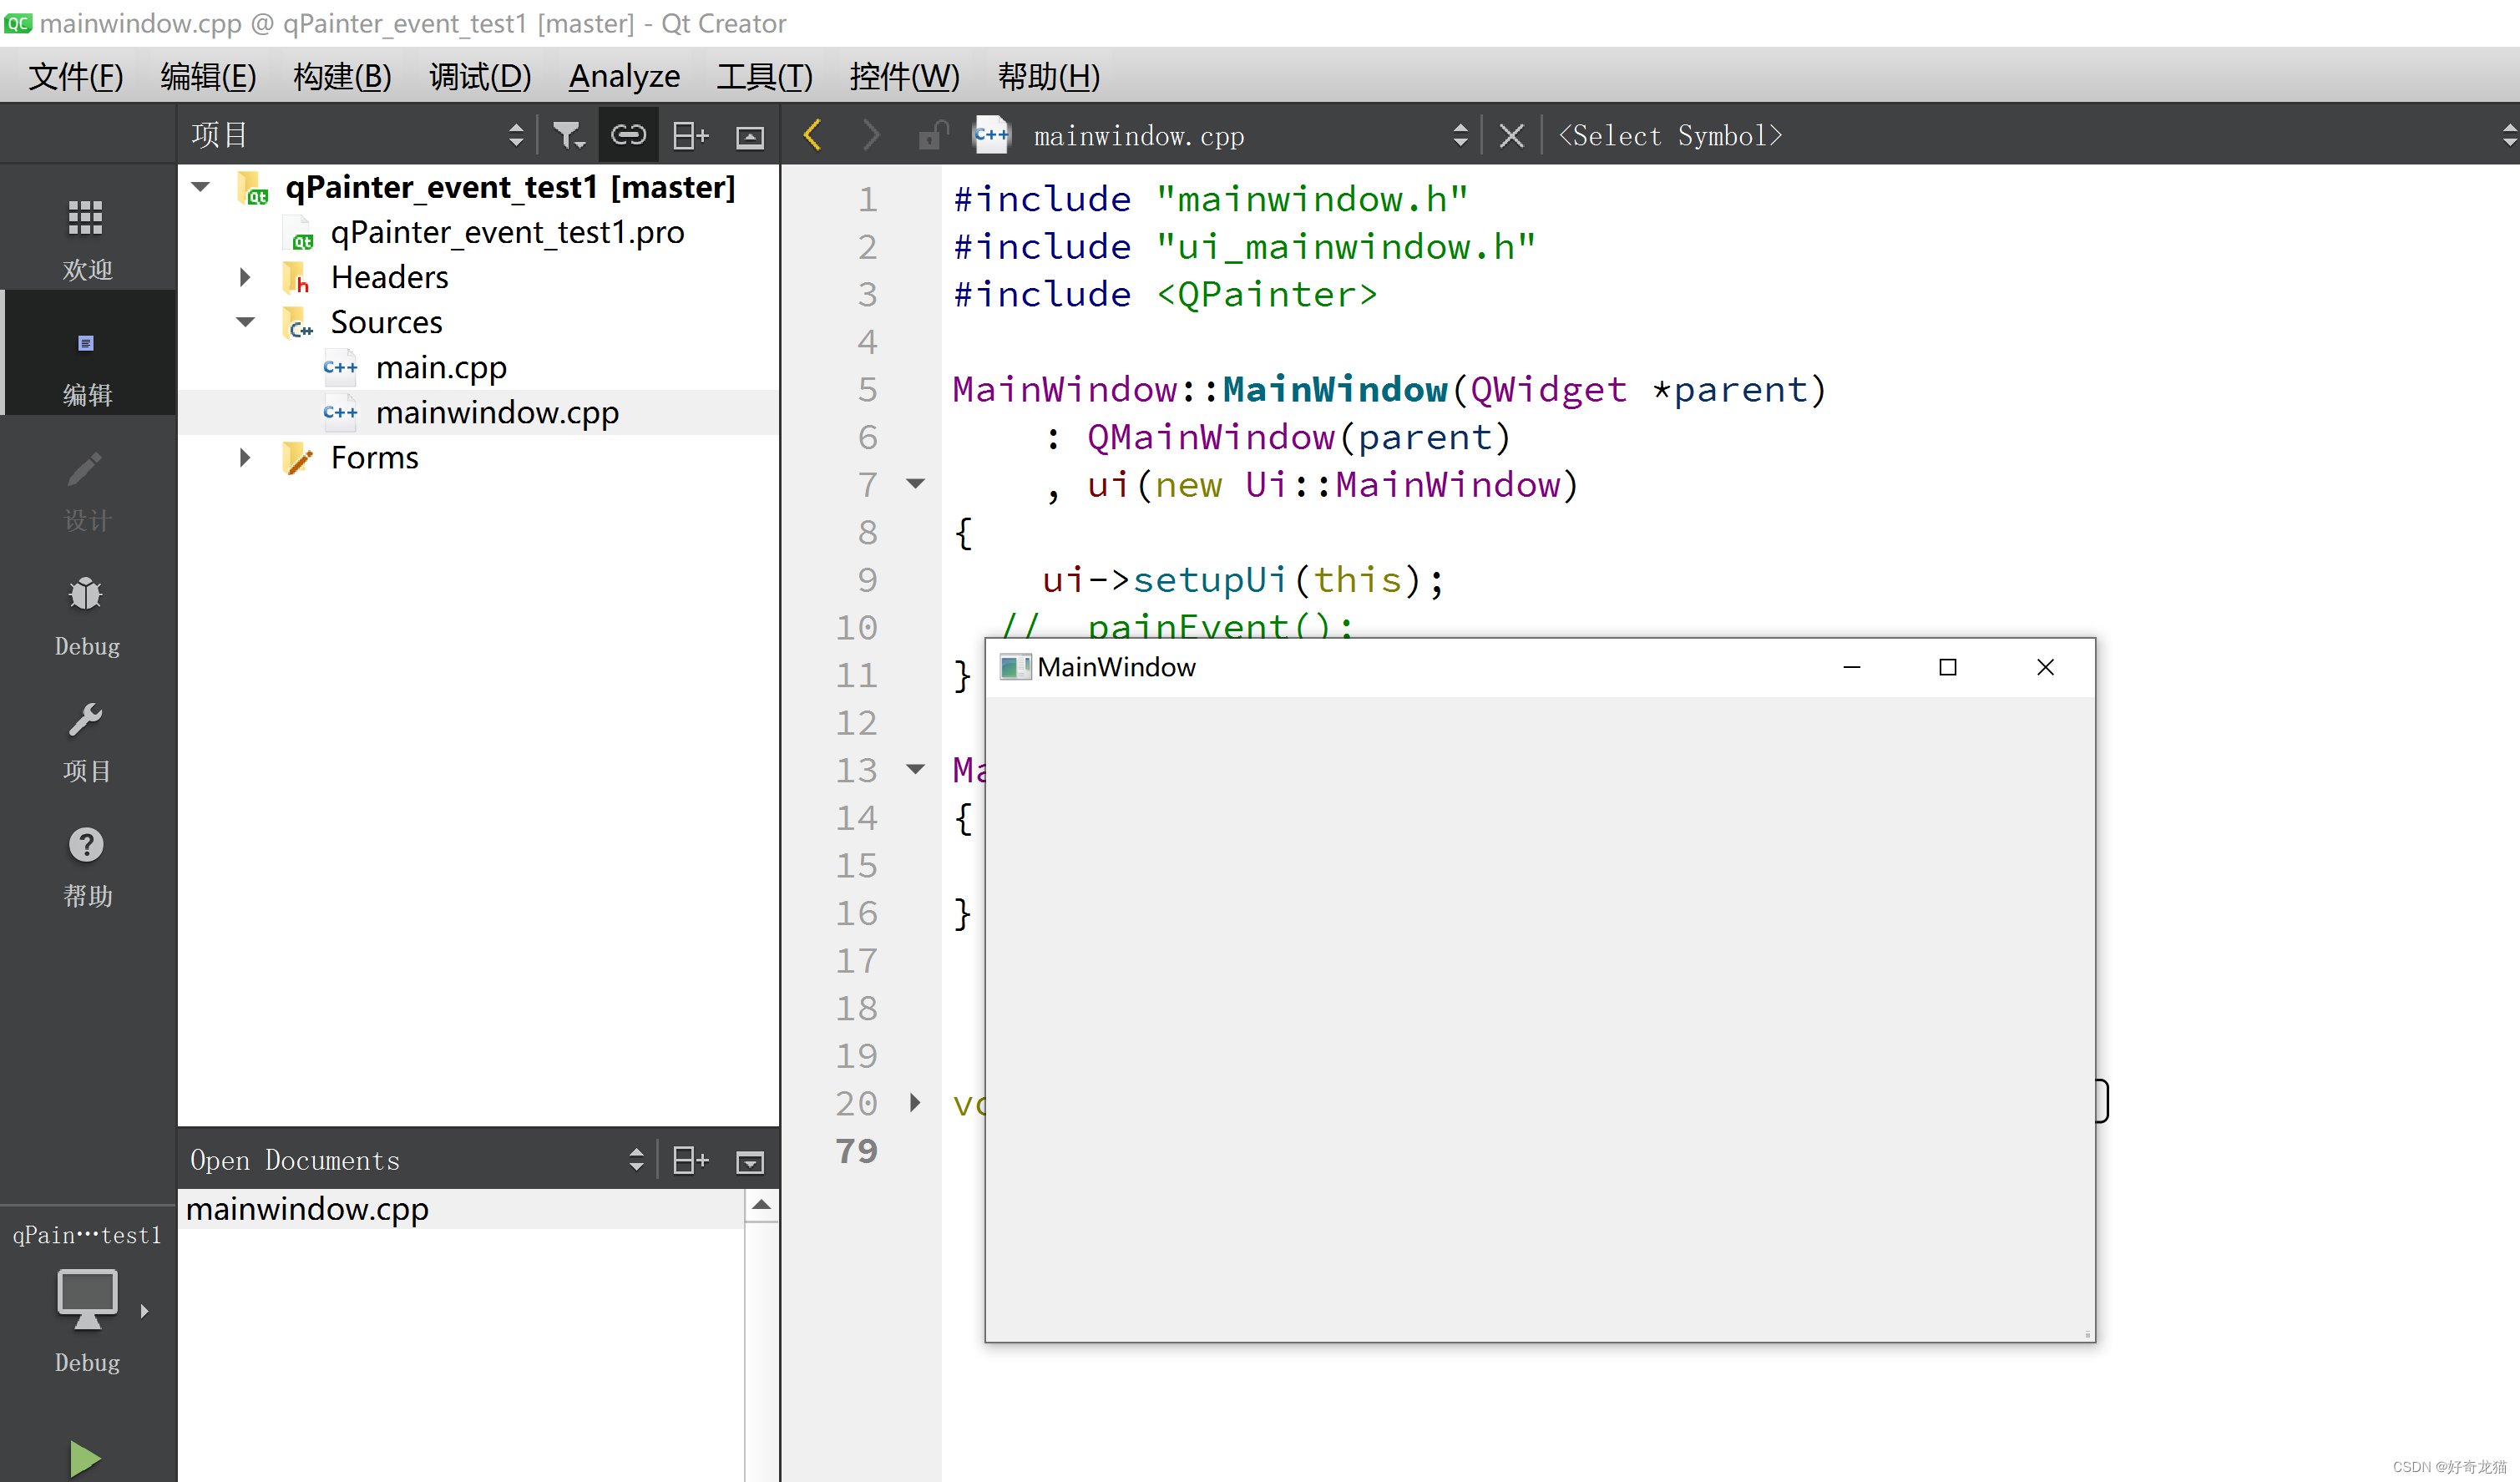Click main.cpp in Sources tree

(x=441, y=367)
